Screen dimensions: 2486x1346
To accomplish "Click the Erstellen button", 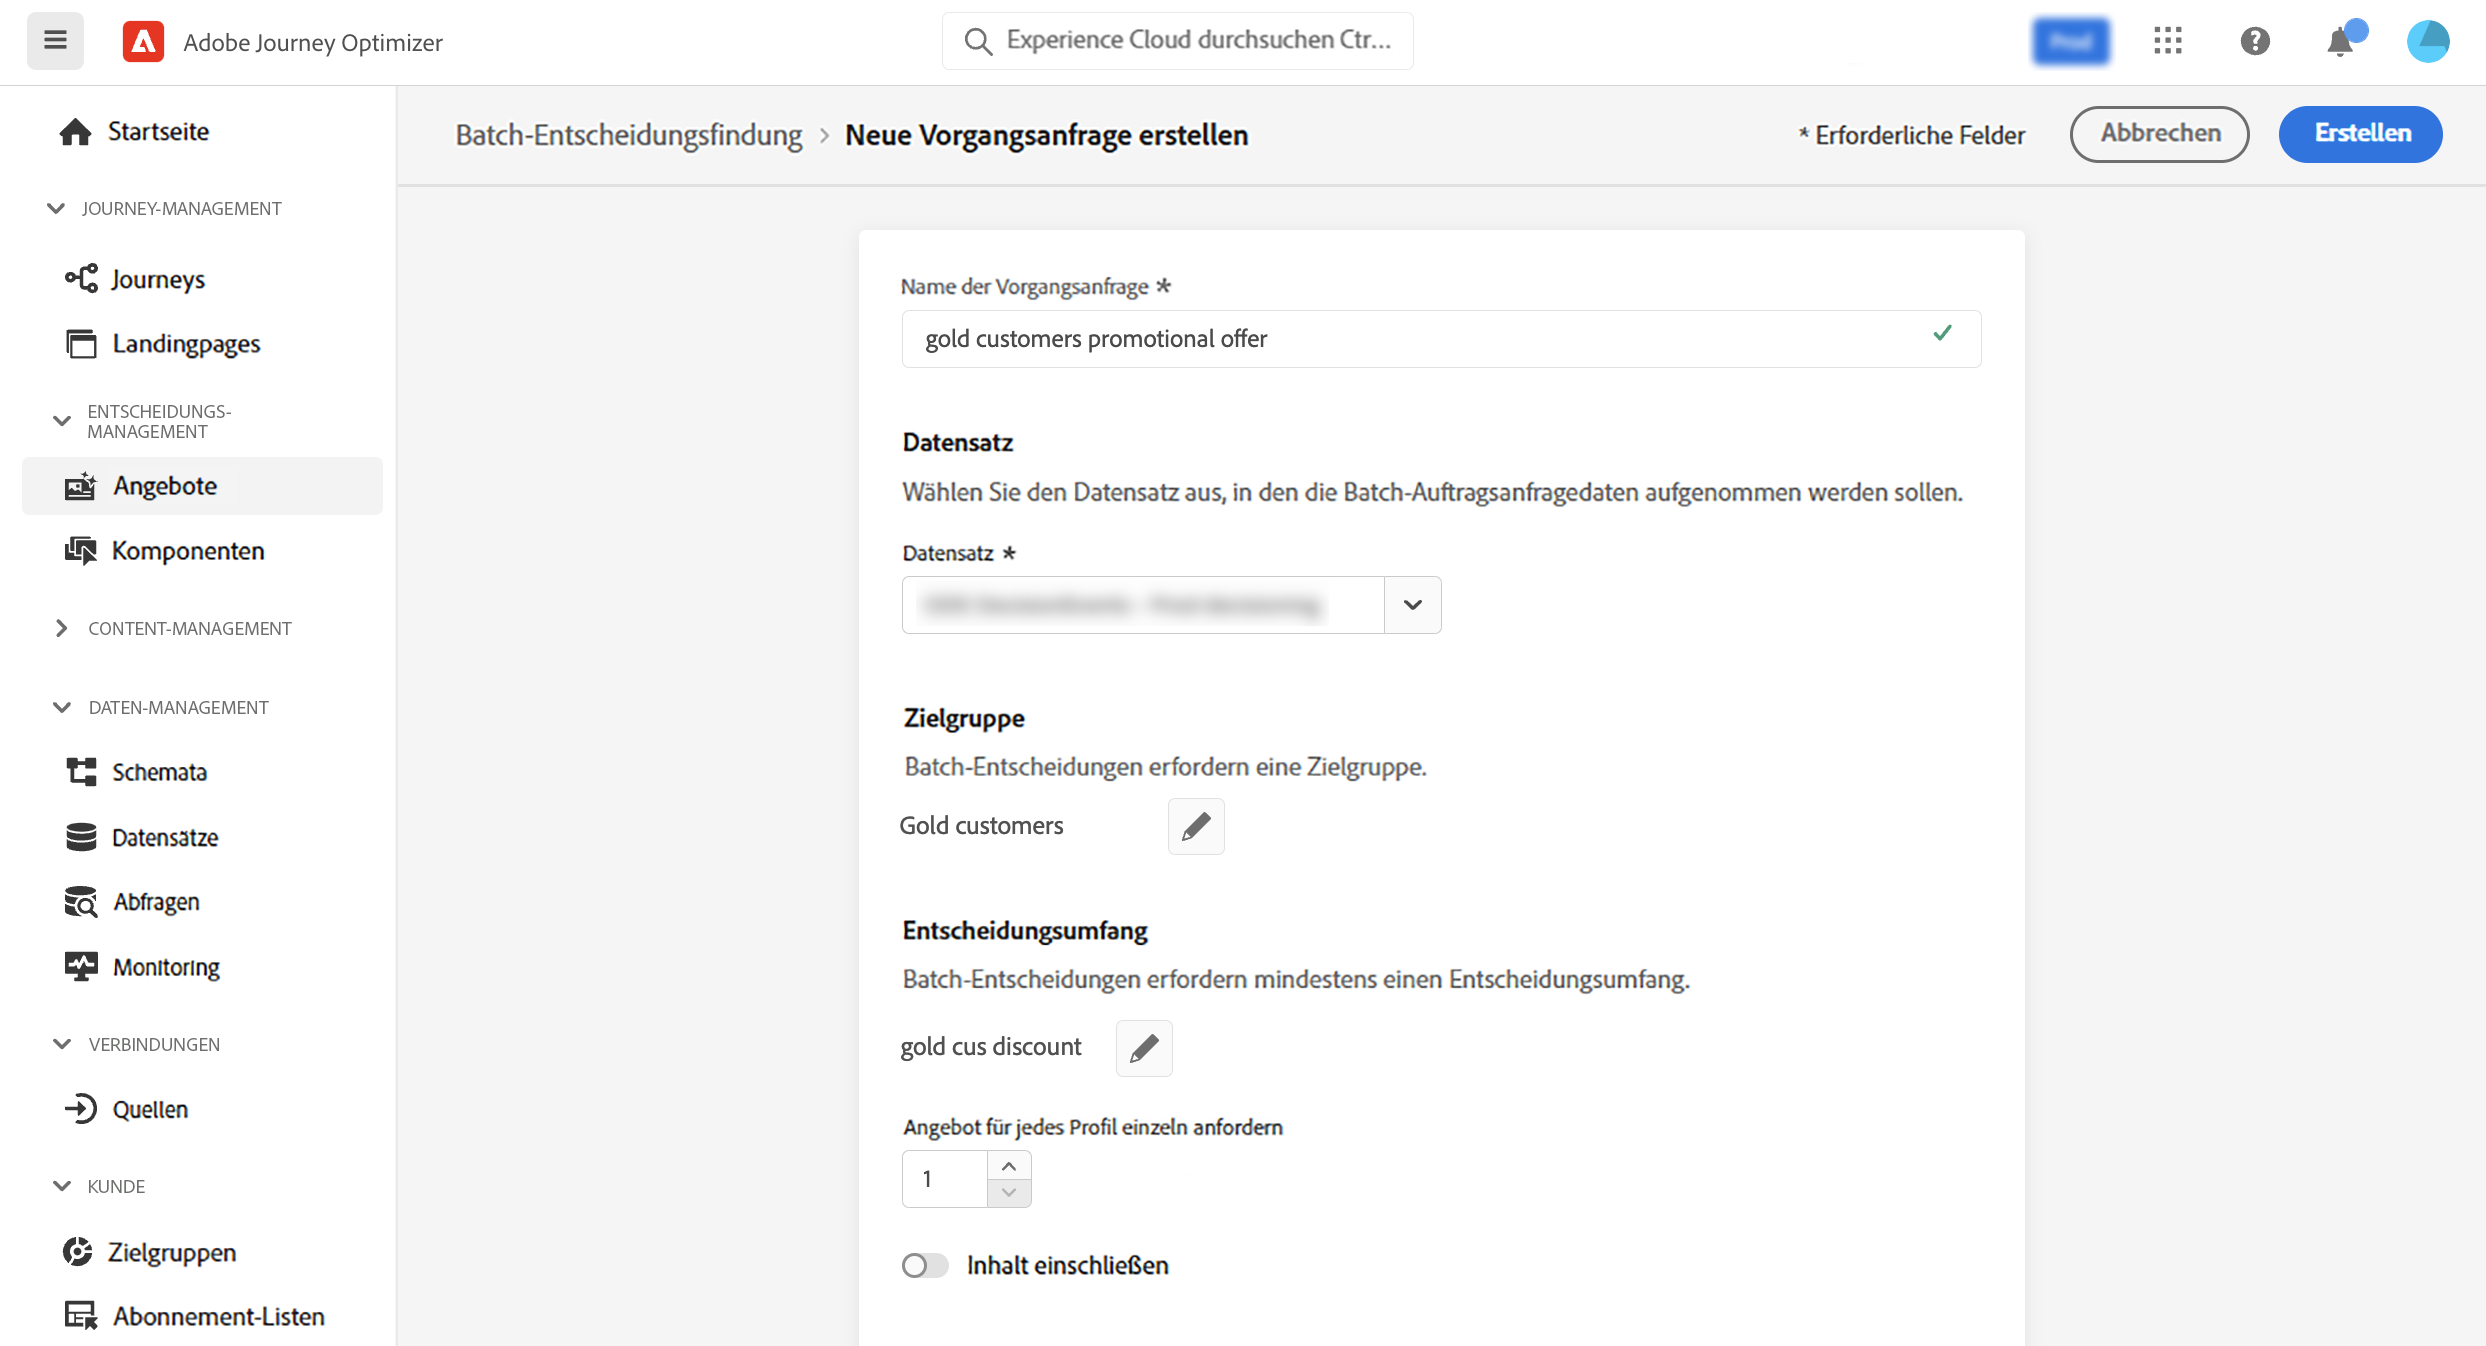I will 2360,134.
